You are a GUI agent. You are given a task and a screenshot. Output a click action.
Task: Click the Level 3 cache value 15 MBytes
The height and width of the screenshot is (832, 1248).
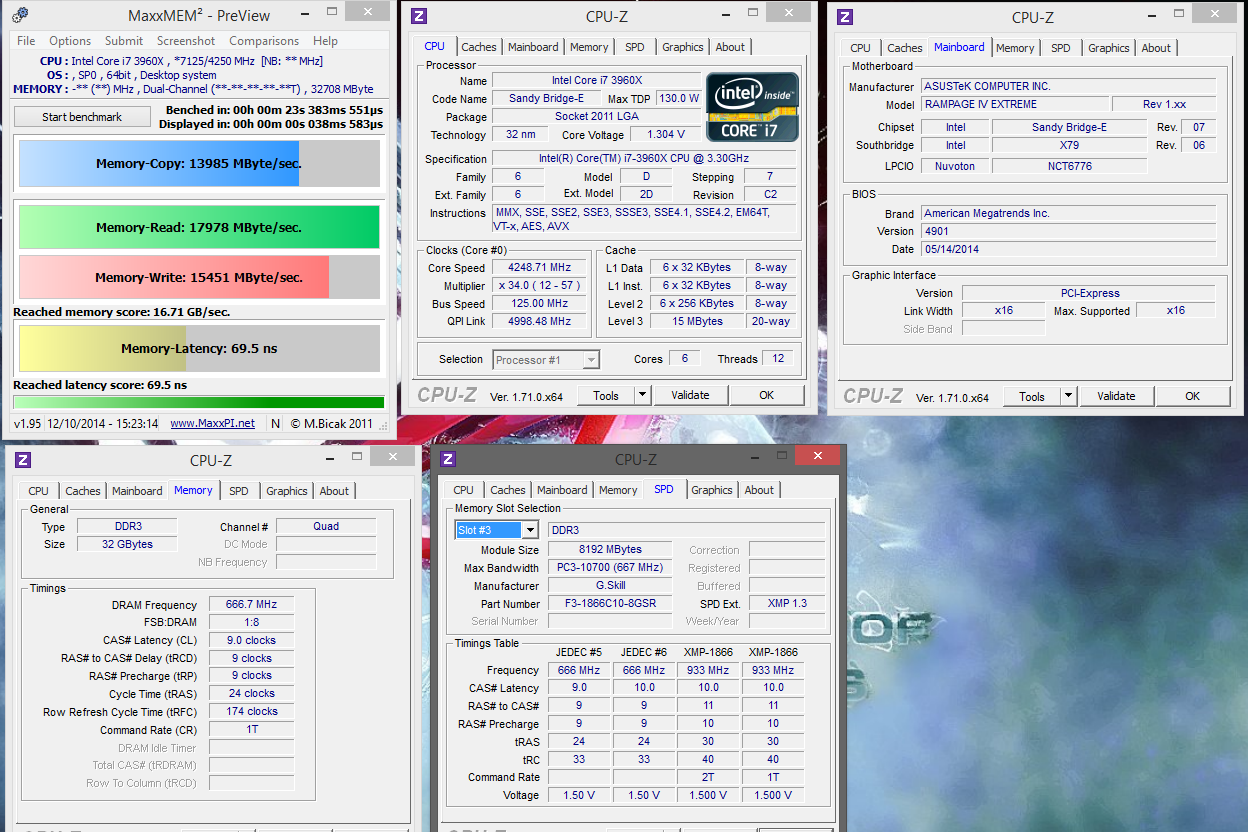coord(698,321)
